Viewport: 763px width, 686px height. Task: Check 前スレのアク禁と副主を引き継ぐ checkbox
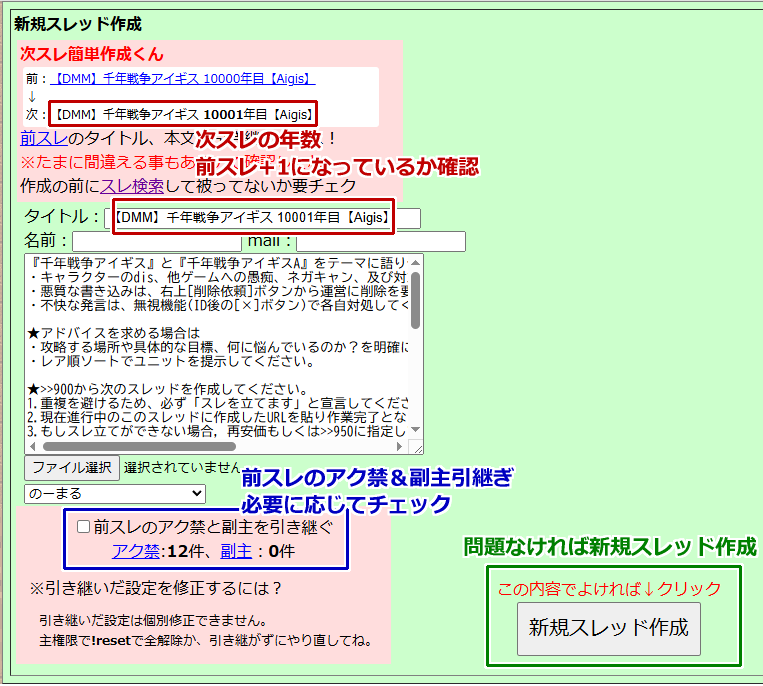tap(84, 526)
